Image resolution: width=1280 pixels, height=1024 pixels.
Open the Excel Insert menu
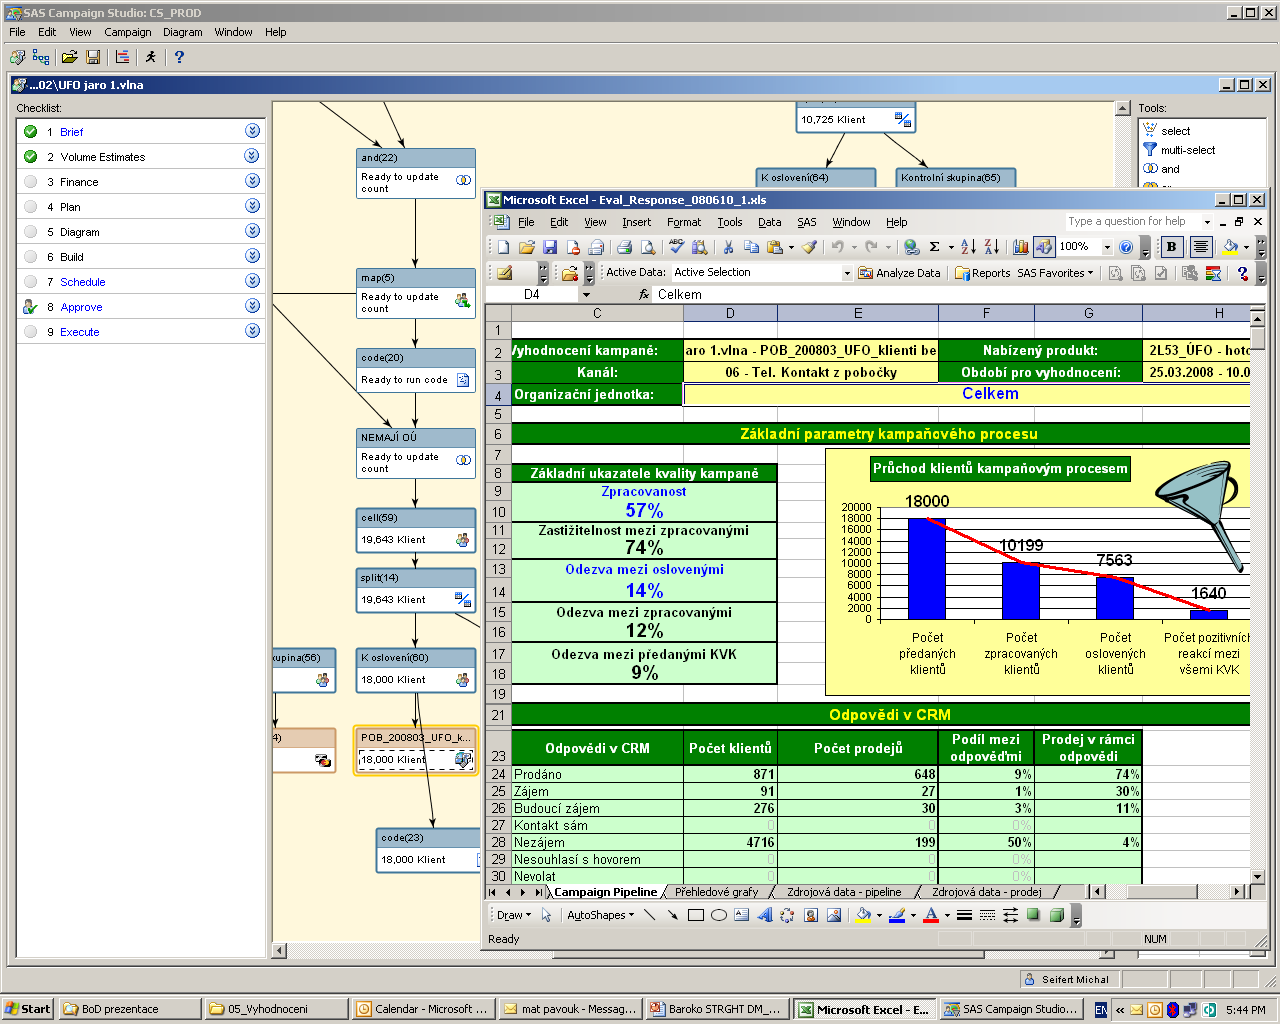click(x=636, y=222)
